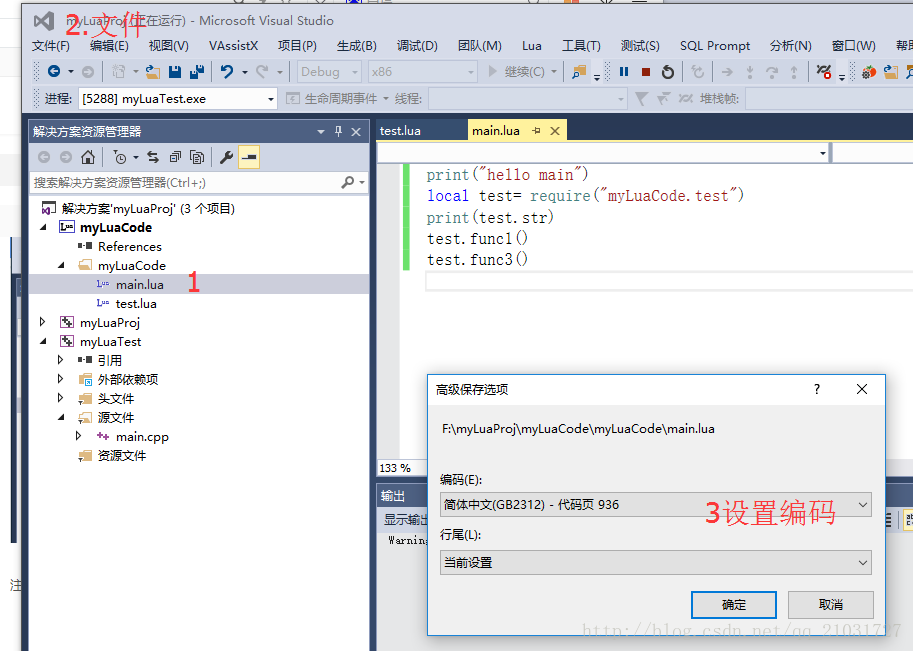Screen dimensions: 913x651
Task: Expand the myLuaProj project node
Action: tap(43, 322)
